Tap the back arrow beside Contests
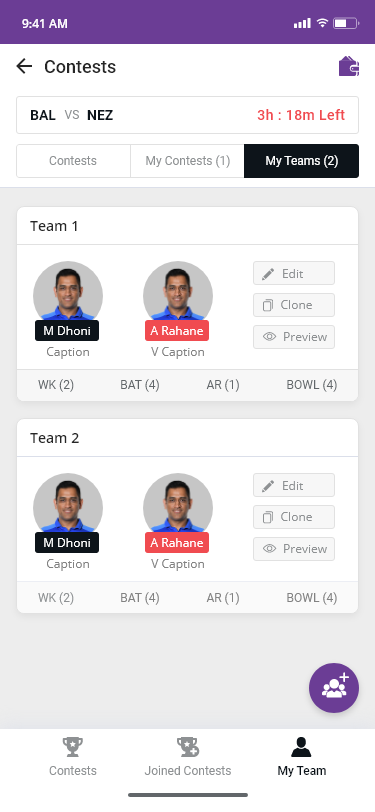The width and height of the screenshot is (375, 812). pos(24,66)
